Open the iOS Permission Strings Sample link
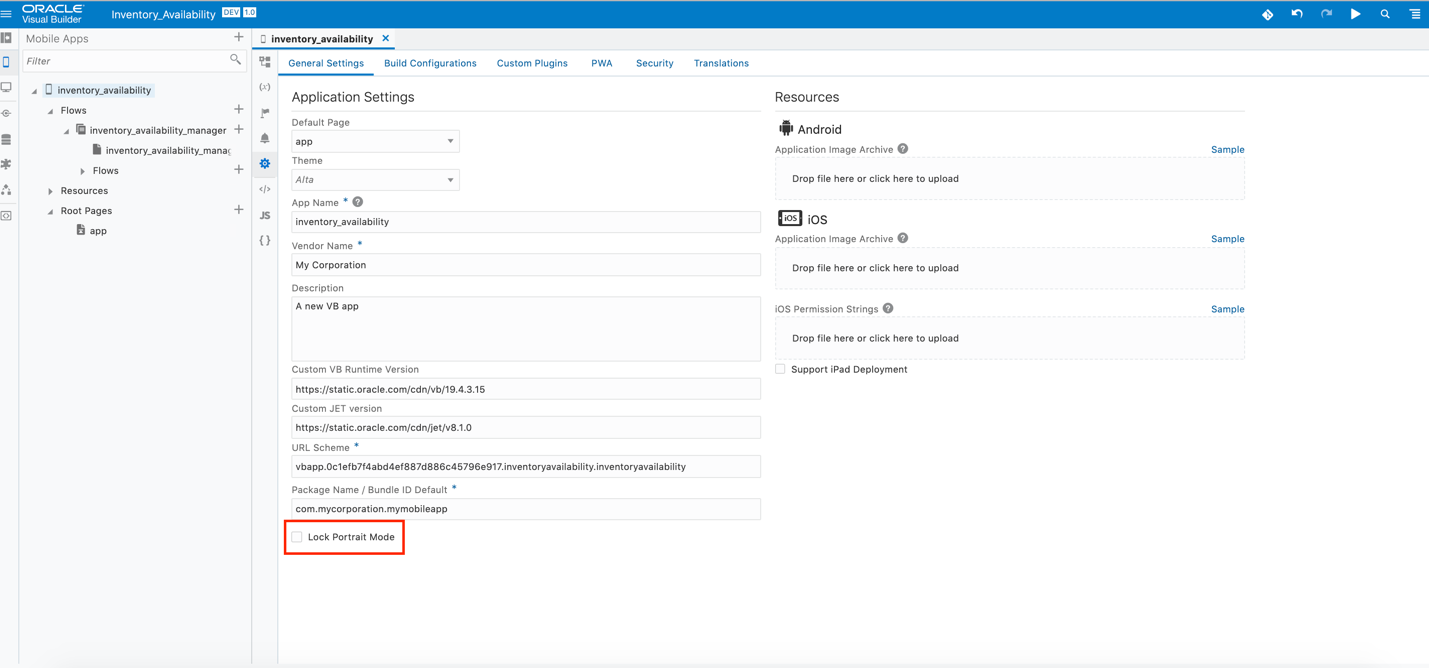1429x668 pixels. point(1227,309)
